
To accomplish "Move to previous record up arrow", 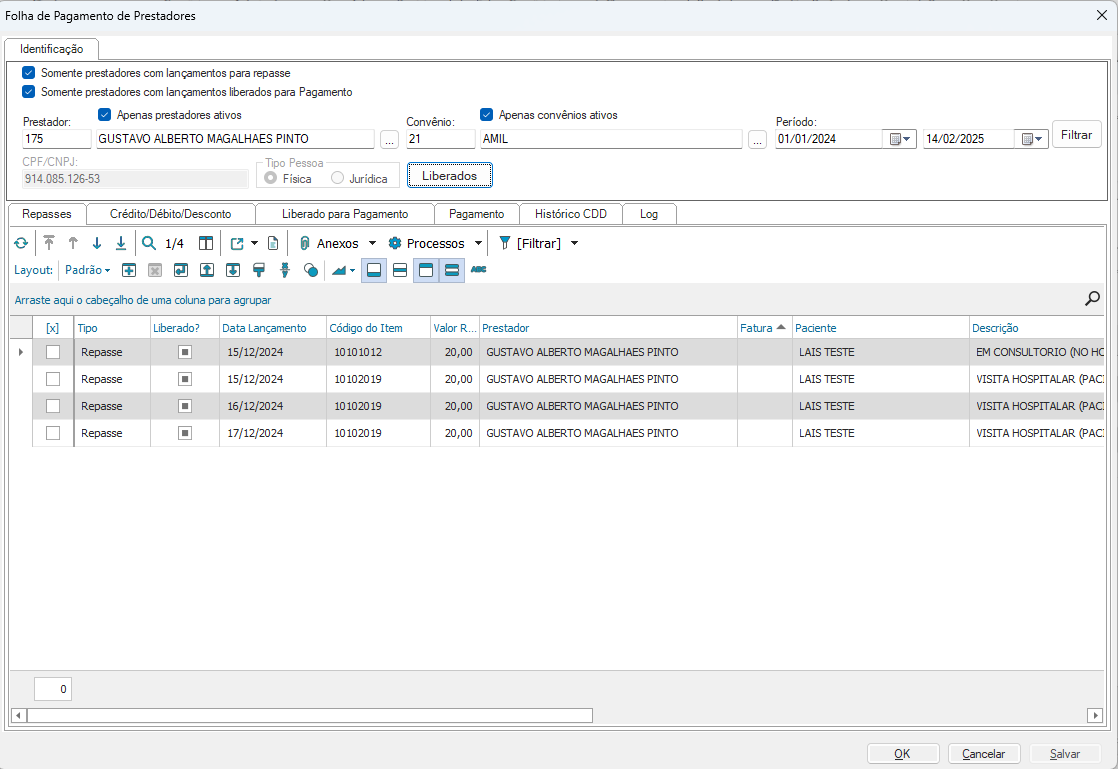I will pos(73,244).
